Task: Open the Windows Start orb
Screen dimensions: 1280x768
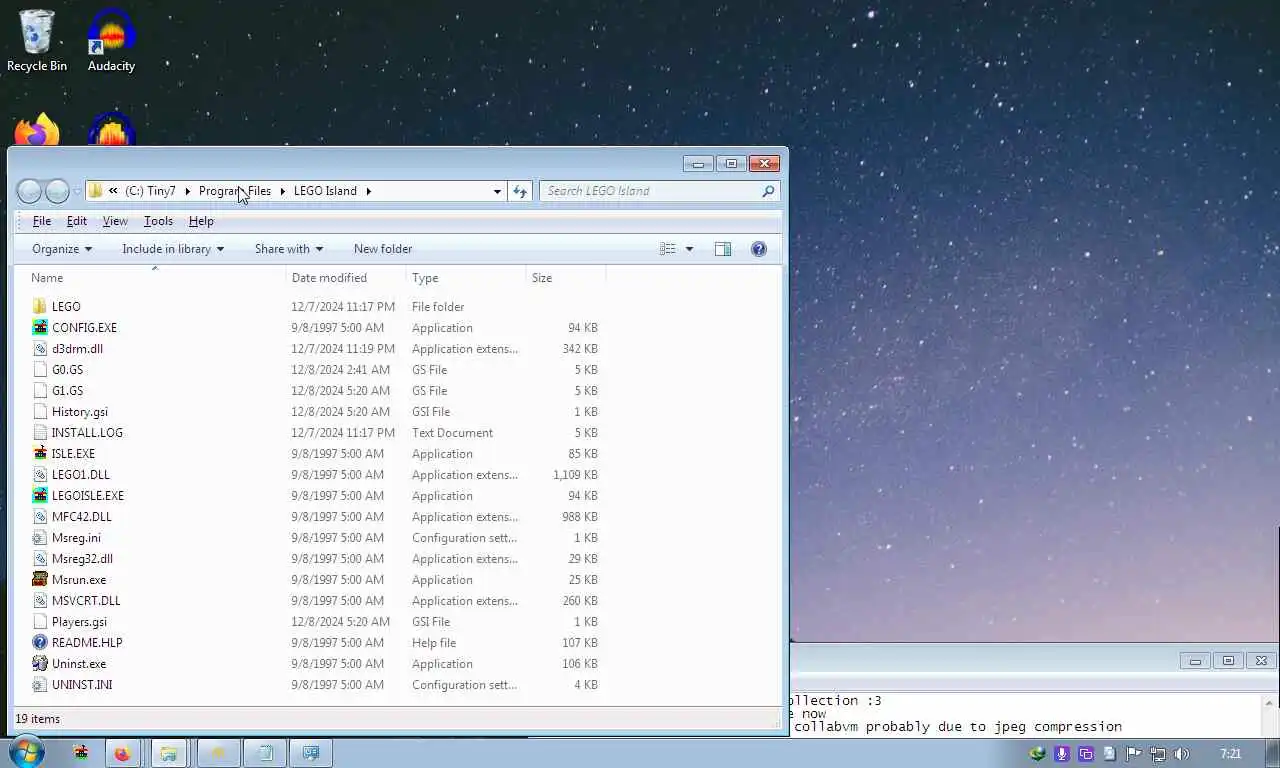Action: tap(27, 752)
